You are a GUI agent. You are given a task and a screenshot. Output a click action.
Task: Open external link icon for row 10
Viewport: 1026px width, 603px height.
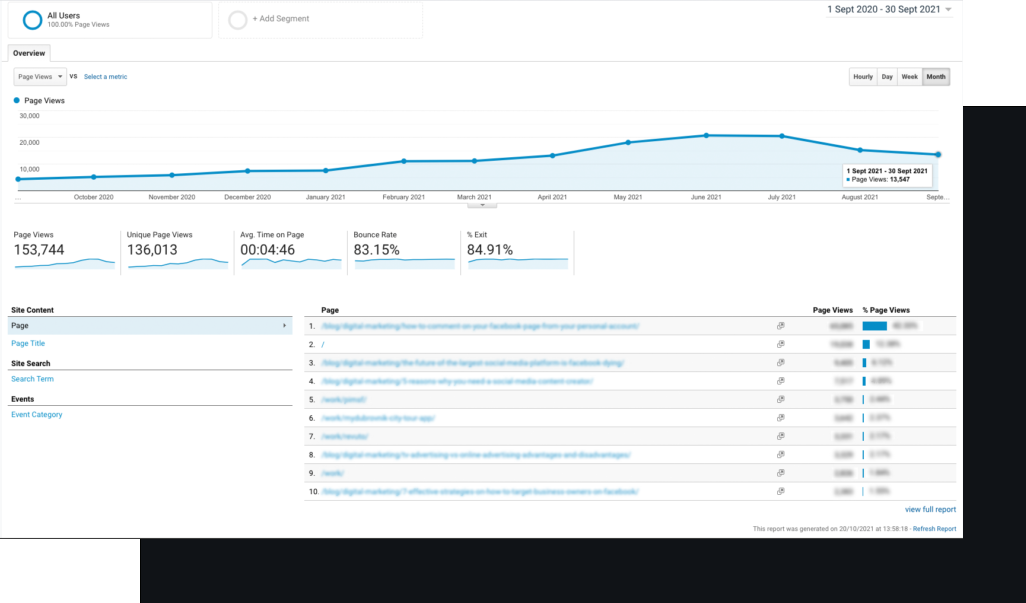pos(781,491)
